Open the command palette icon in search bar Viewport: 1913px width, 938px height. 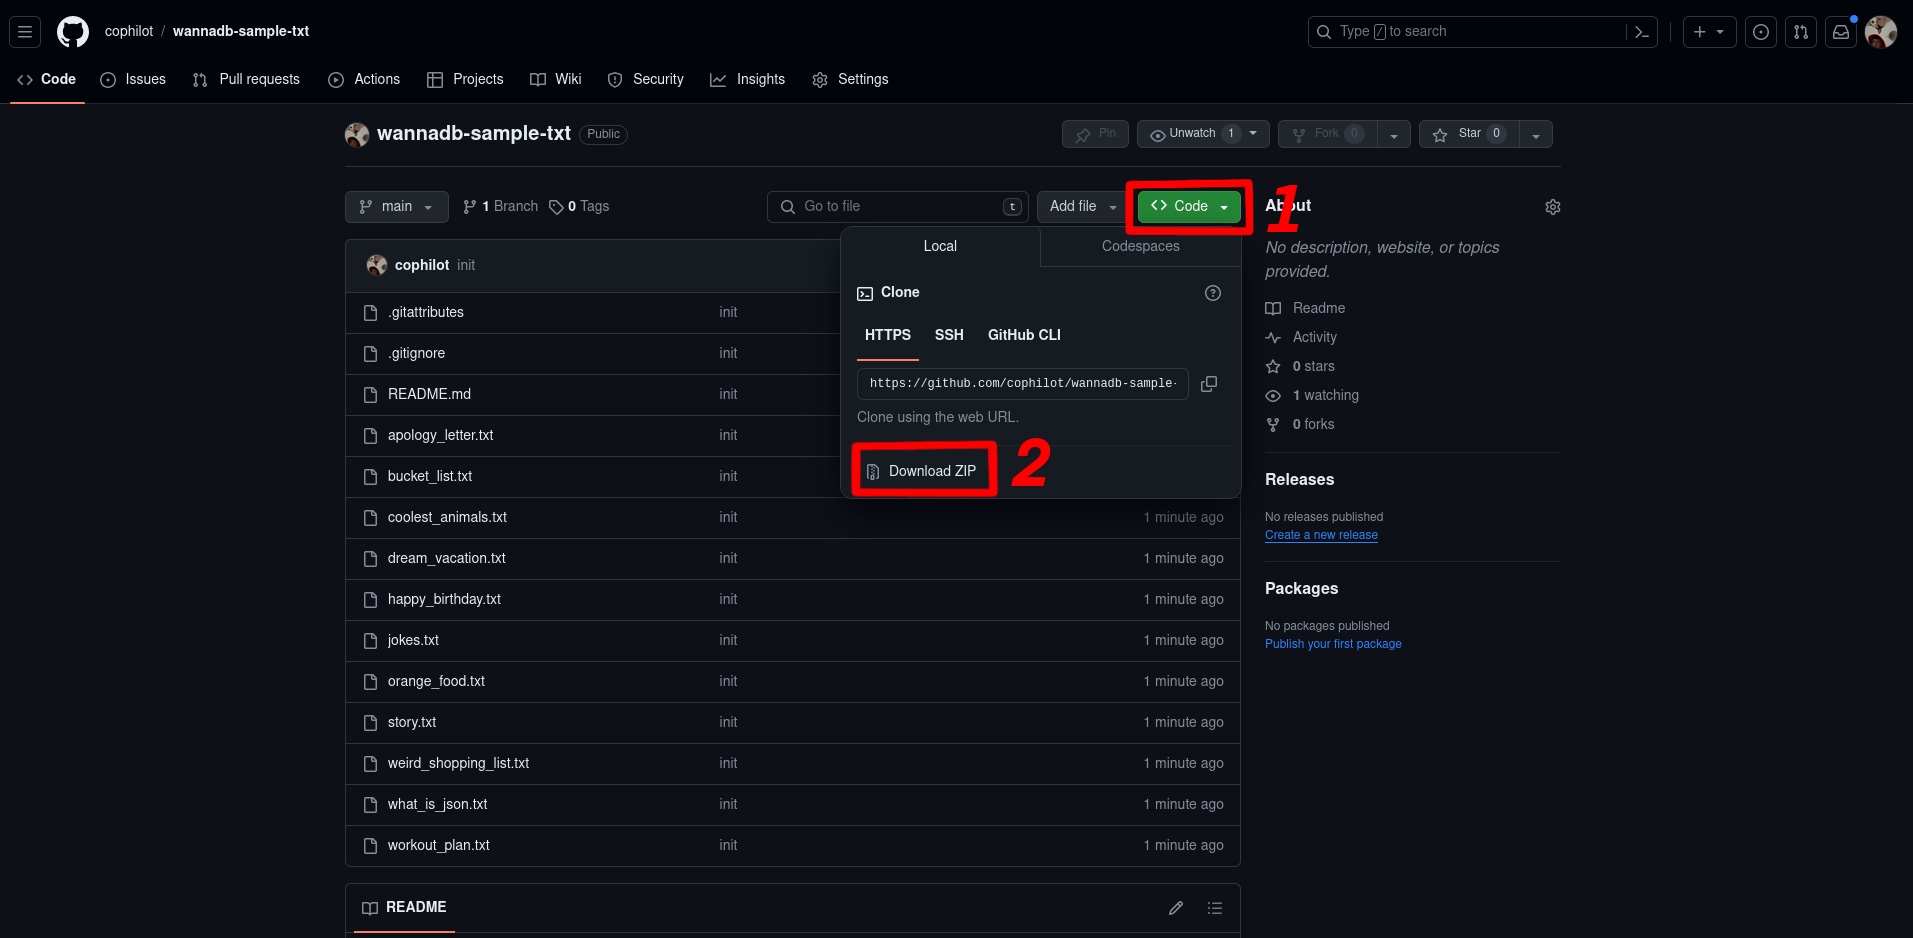coord(1641,32)
